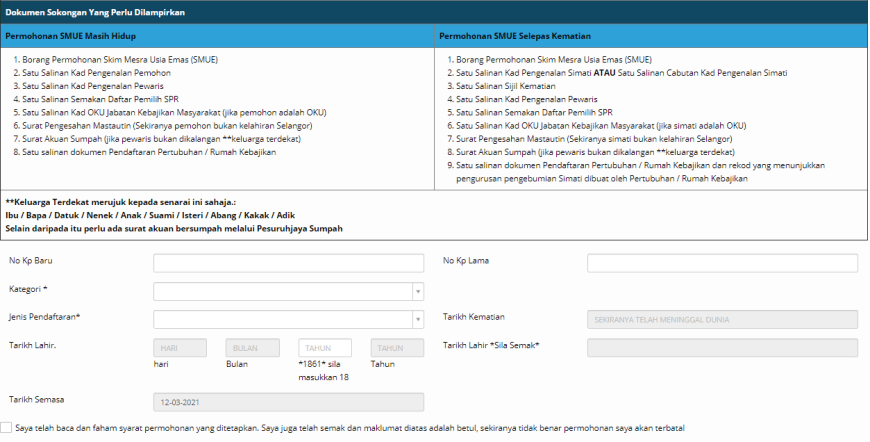The height and width of the screenshot is (442, 870).
Task: Click the 'Kategori *' field label
Action: 29,289
